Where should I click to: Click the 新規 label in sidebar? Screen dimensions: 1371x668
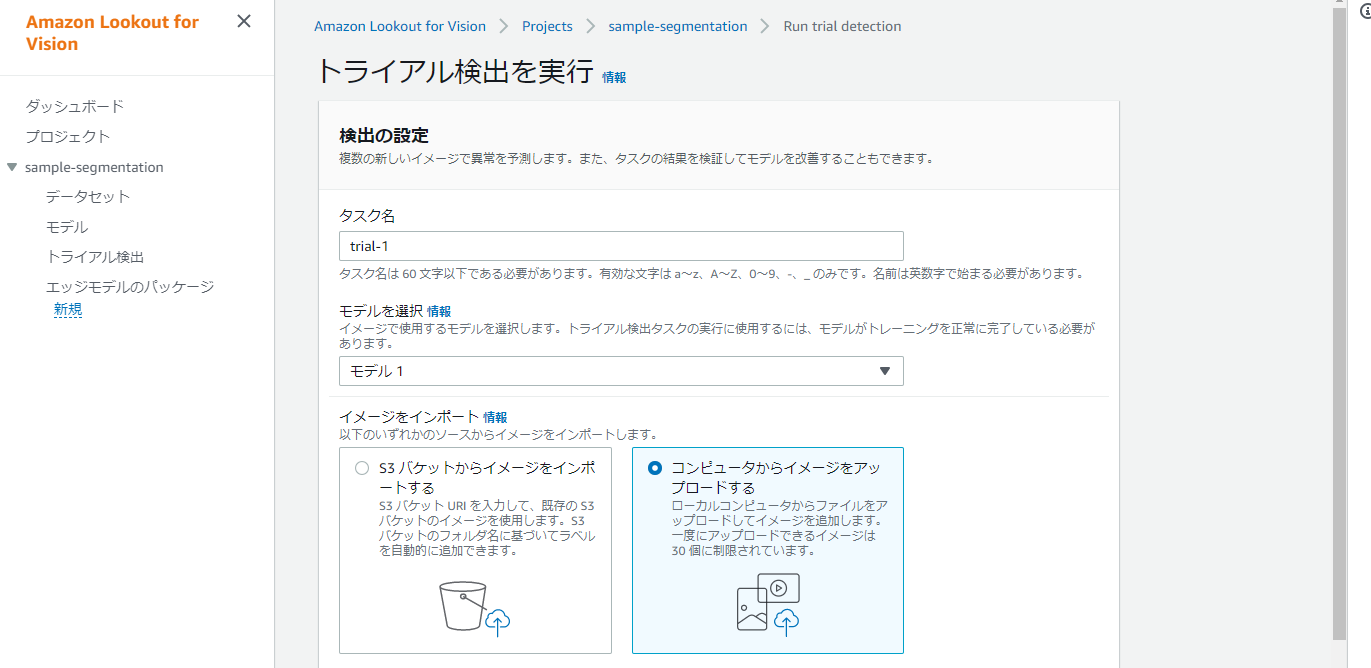[x=68, y=310]
